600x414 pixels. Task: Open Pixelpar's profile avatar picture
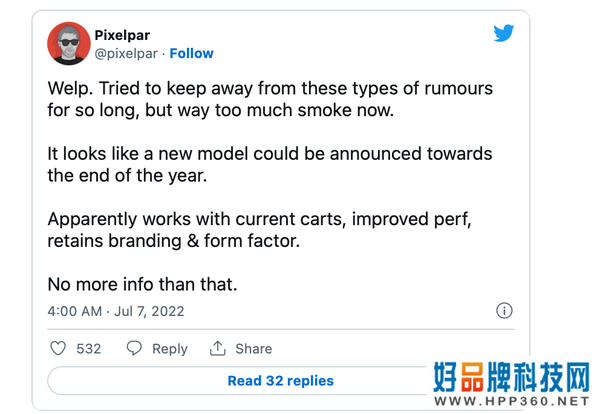69,44
